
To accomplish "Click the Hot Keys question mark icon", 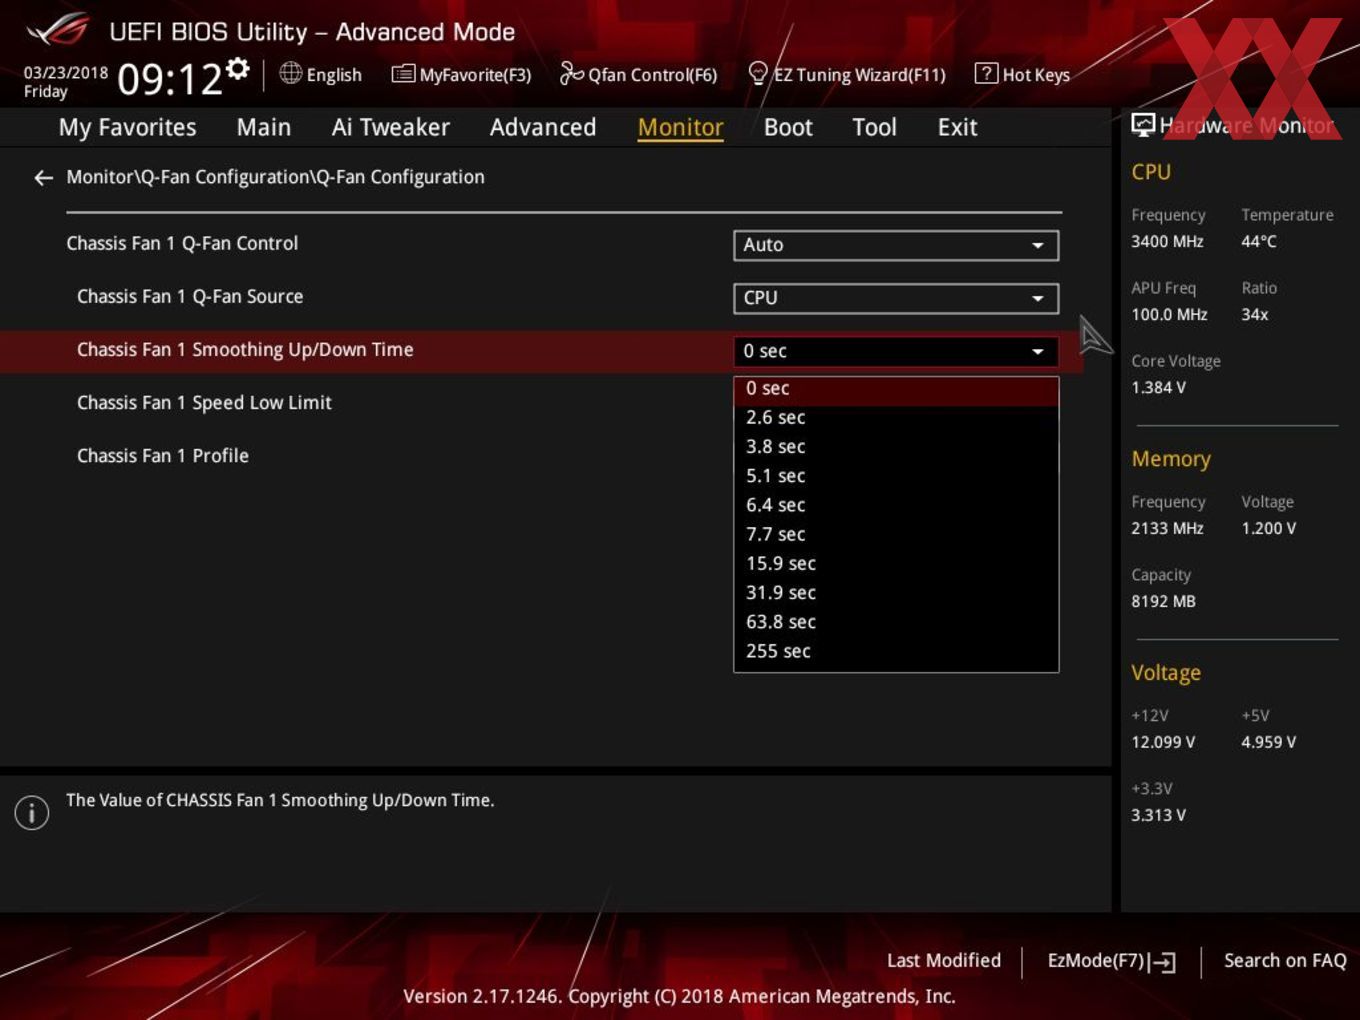I will click(986, 73).
